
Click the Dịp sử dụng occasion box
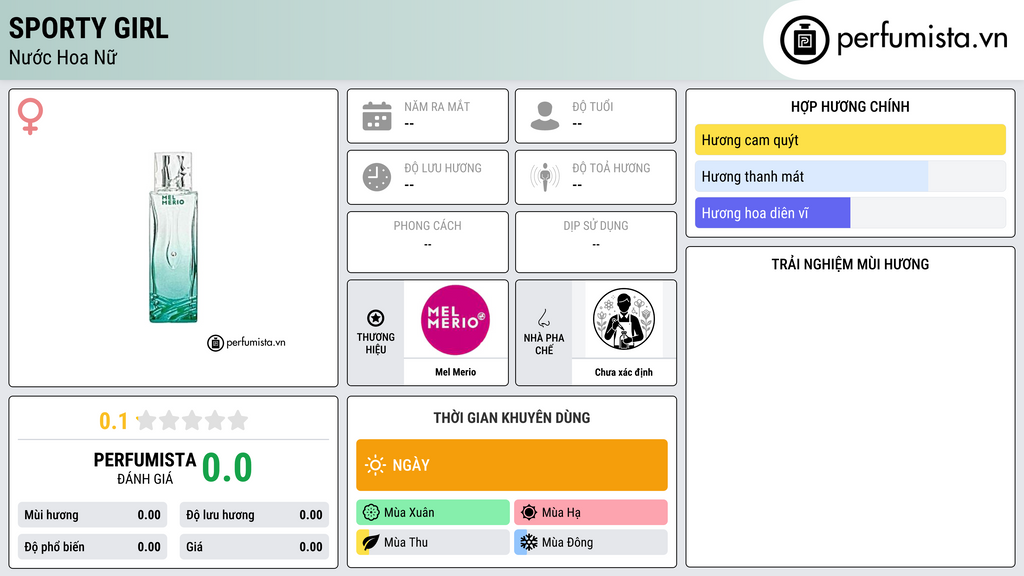tap(596, 242)
